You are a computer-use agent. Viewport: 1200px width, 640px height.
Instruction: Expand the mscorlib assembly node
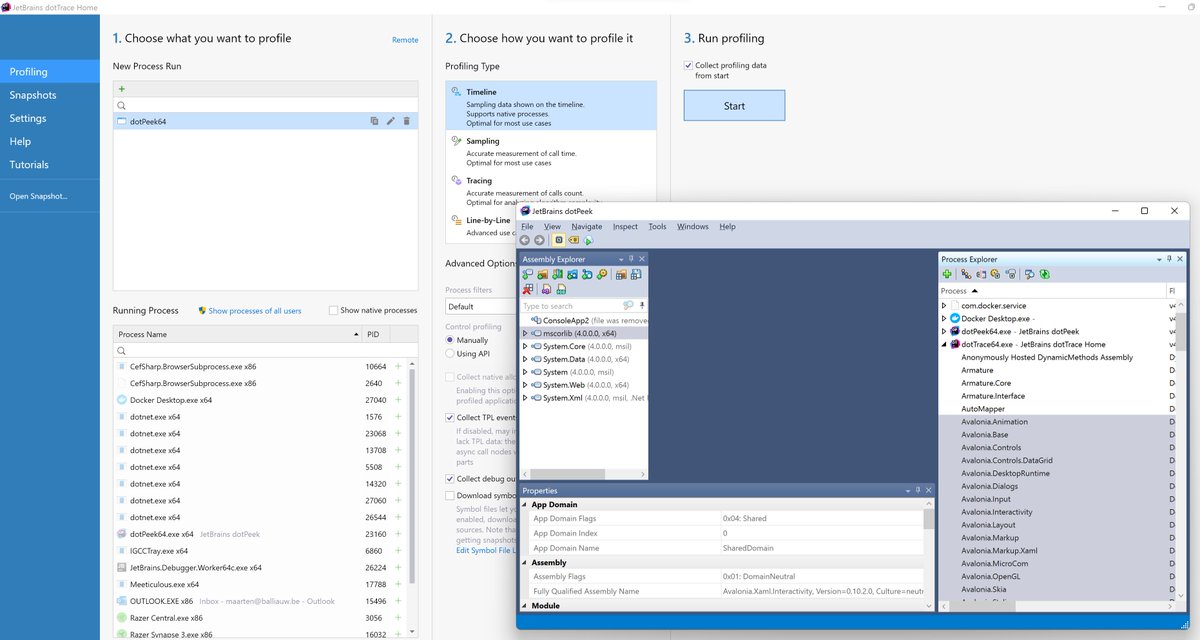(x=525, y=333)
